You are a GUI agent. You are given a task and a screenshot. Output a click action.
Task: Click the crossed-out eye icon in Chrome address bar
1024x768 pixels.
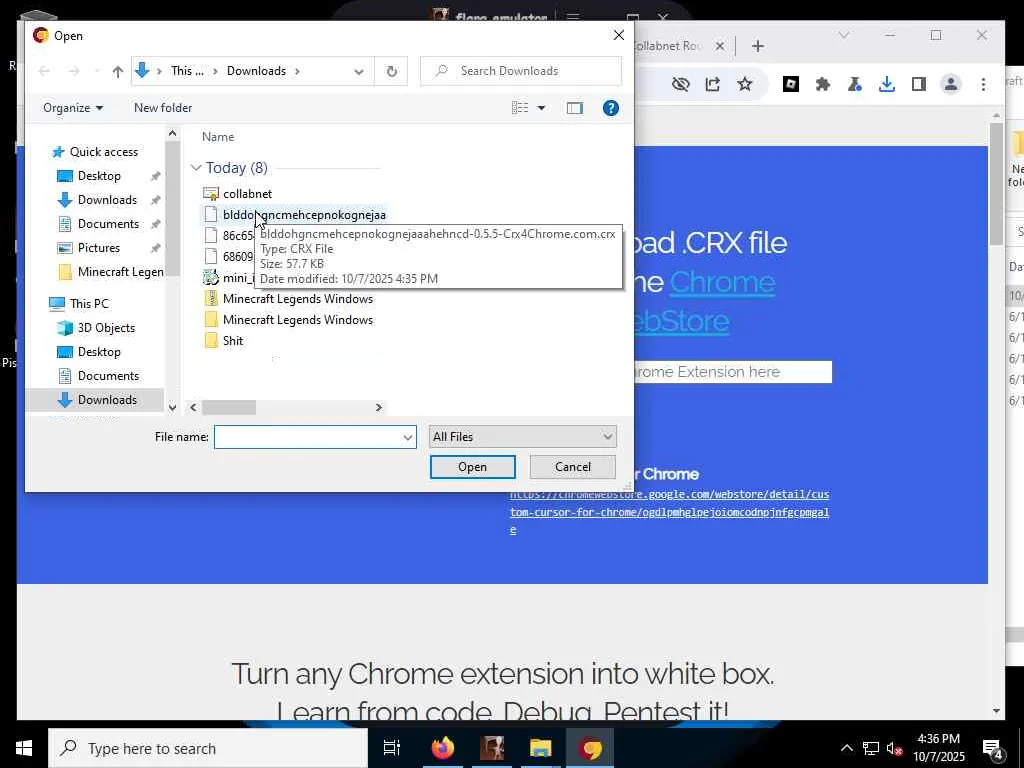pyautogui.click(x=680, y=84)
